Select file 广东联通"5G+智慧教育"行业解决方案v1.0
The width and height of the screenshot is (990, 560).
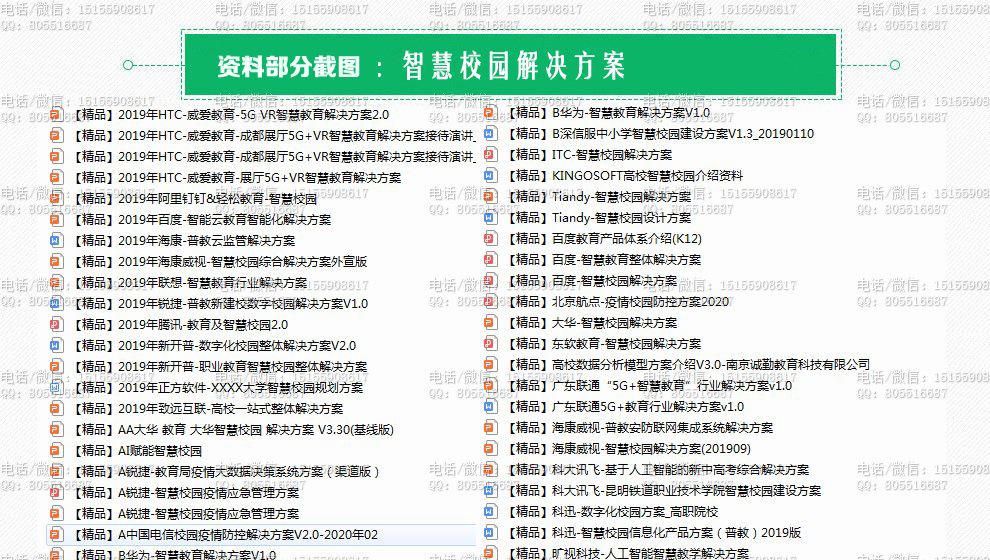click(649, 386)
